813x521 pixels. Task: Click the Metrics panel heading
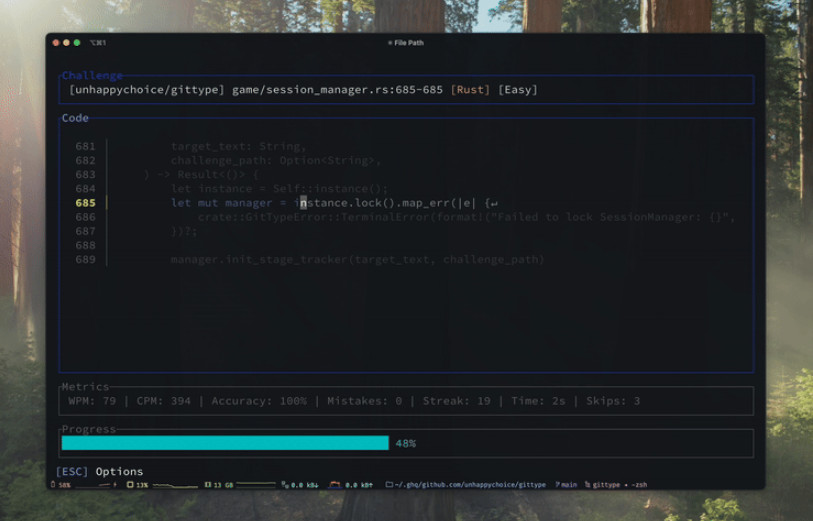tap(86, 387)
